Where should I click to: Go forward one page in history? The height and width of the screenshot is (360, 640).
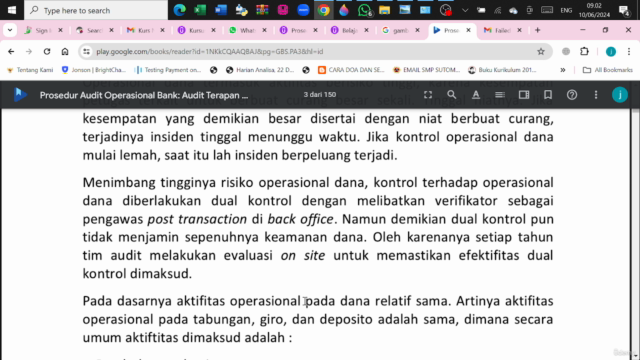(x=29, y=51)
